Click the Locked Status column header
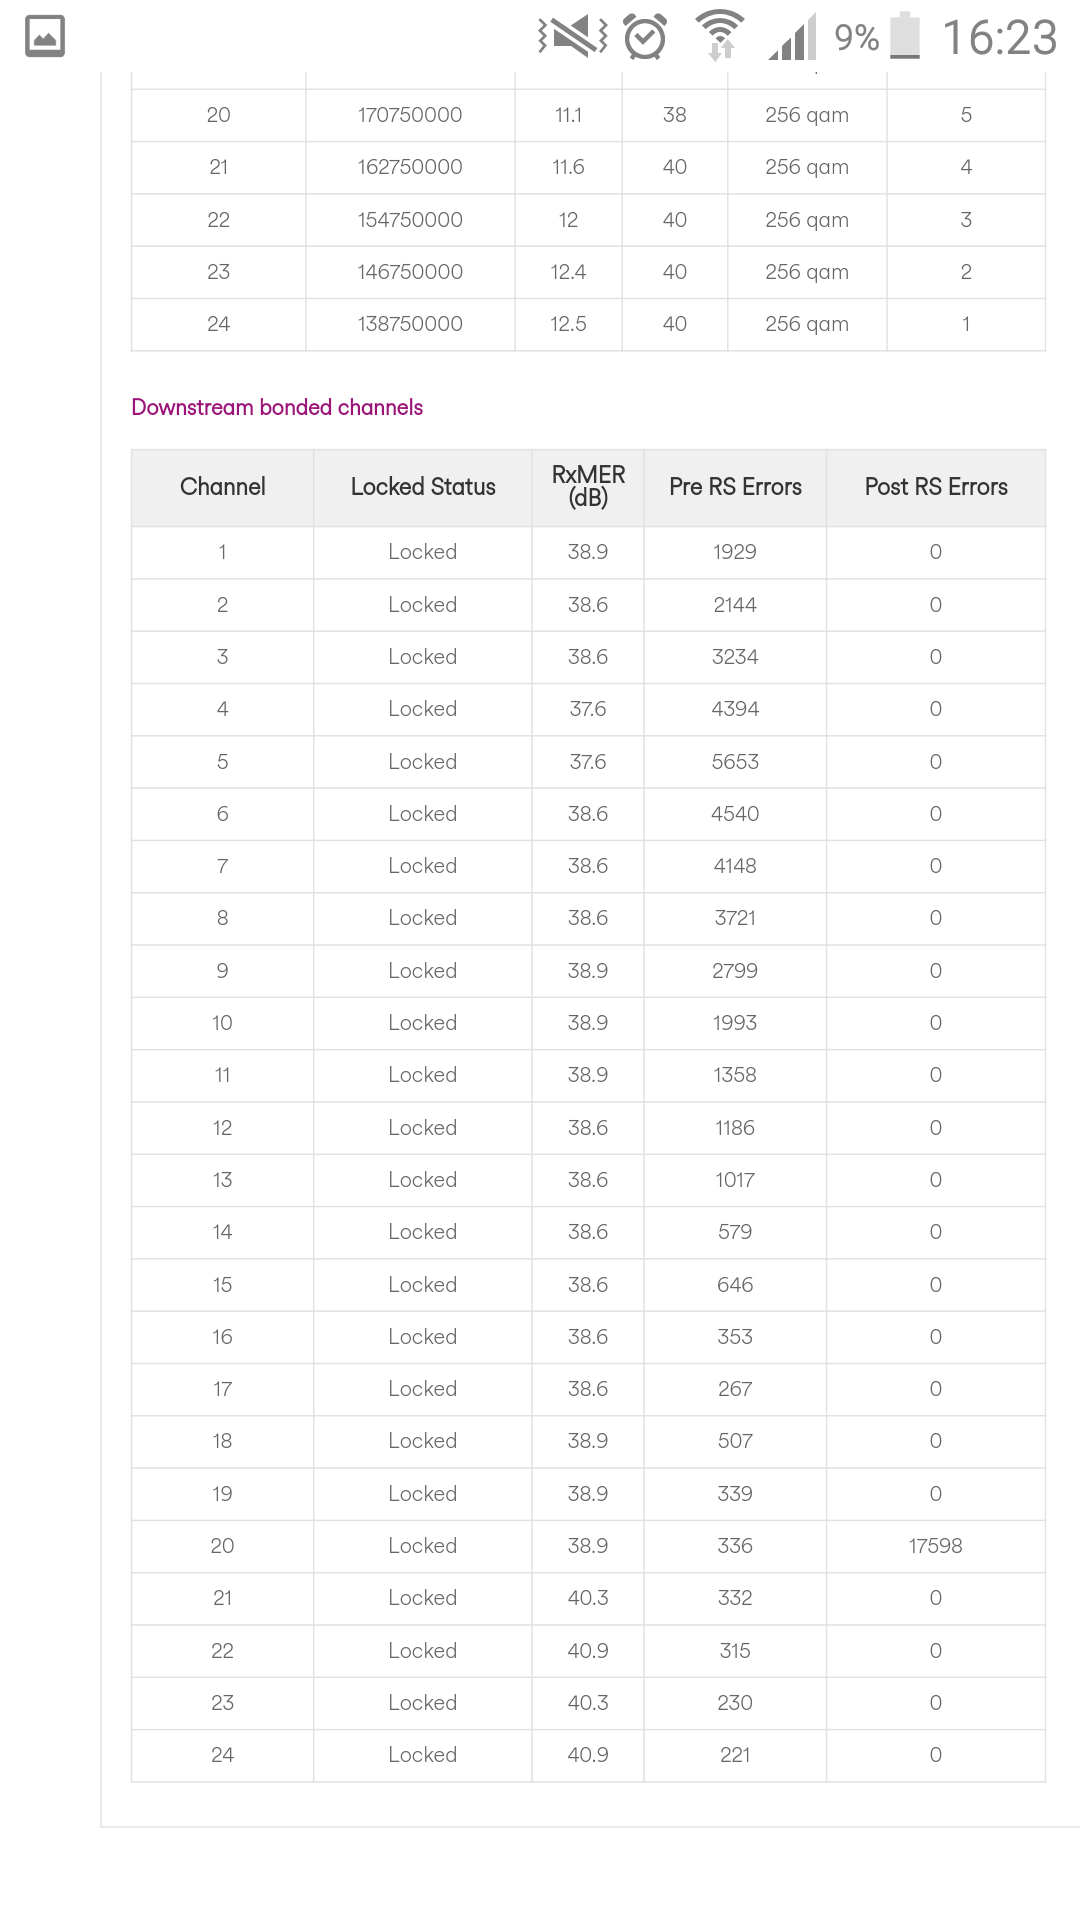 pos(423,487)
